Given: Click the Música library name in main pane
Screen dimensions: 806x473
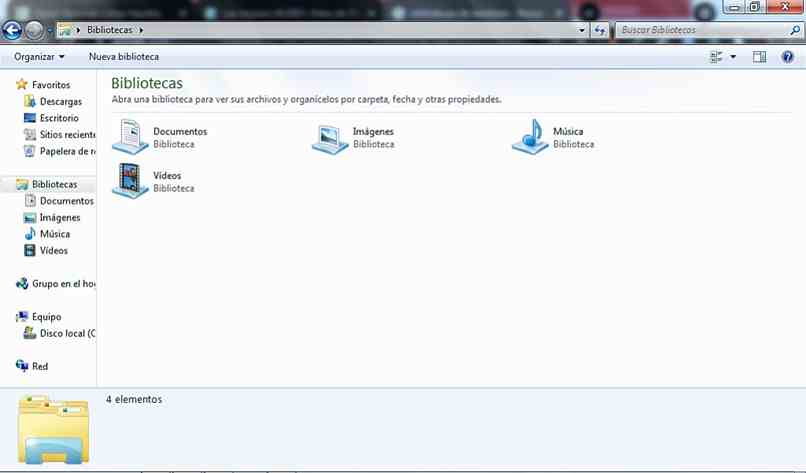Looking at the screenshot, I should coord(568,132).
